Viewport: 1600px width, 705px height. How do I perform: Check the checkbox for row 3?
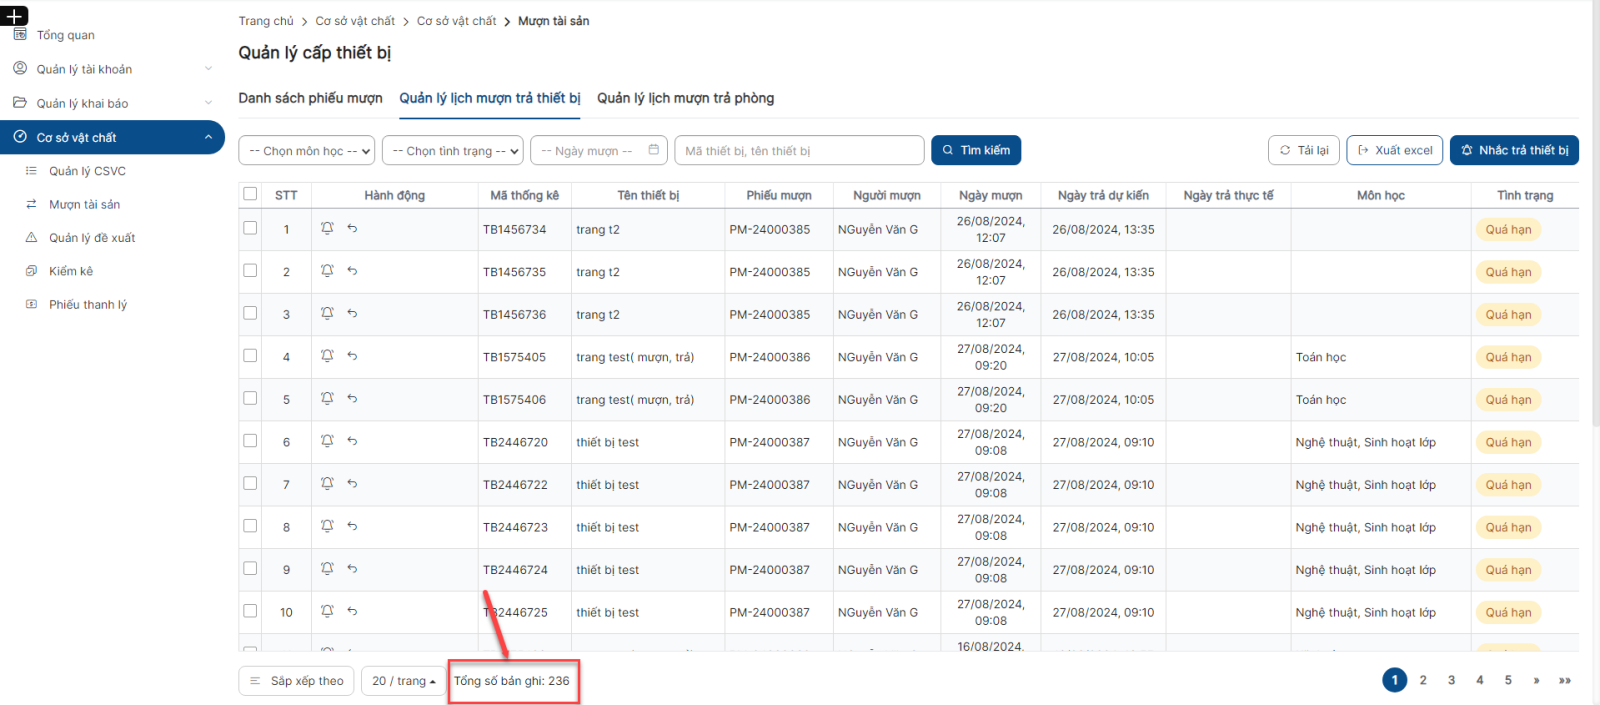pyautogui.click(x=250, y=313)
